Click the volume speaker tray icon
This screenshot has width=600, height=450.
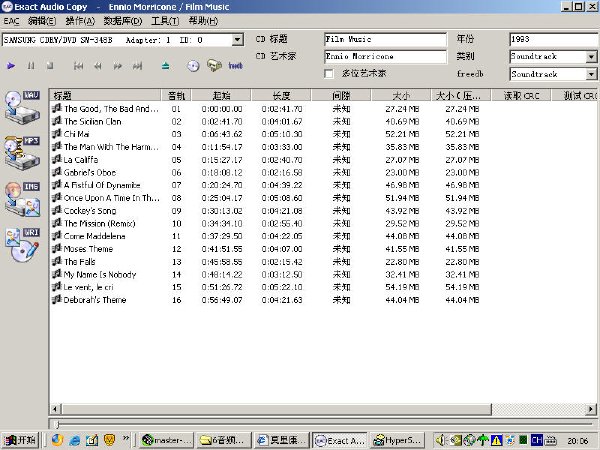(441, 440)
